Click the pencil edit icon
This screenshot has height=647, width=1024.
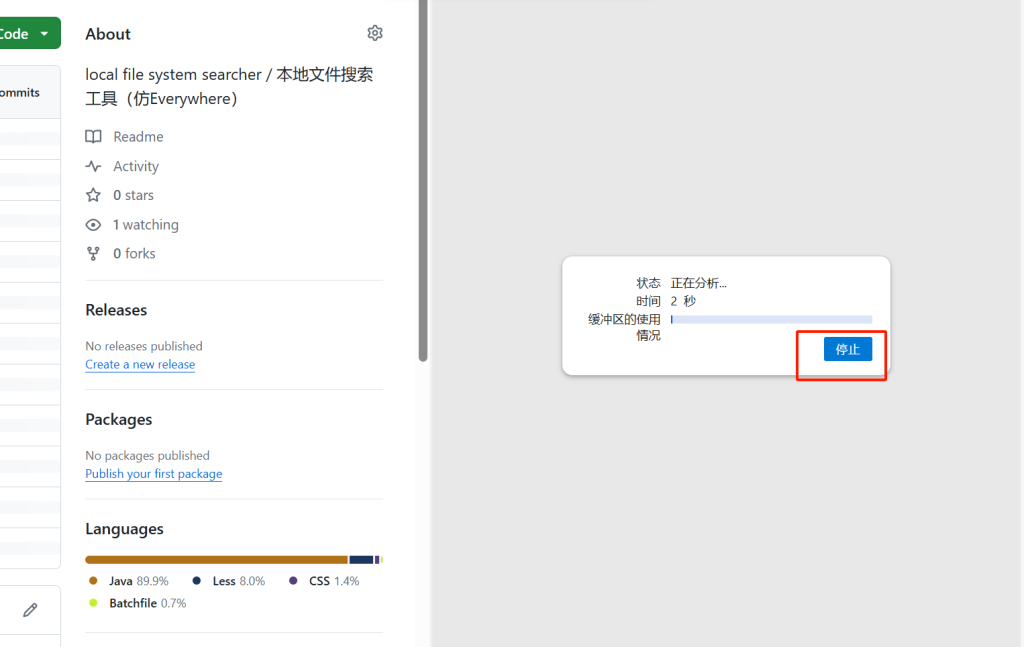(30, 610)
